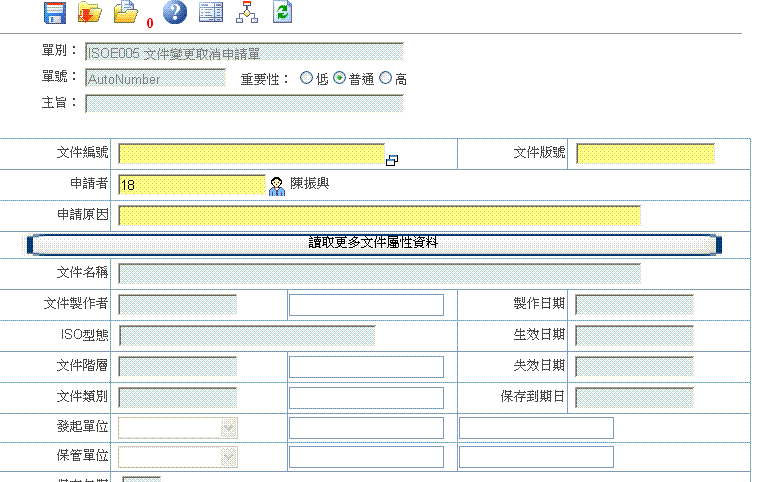764x482 pixels.
Task: Show the workflow flowchart icon
Action: 246,13
